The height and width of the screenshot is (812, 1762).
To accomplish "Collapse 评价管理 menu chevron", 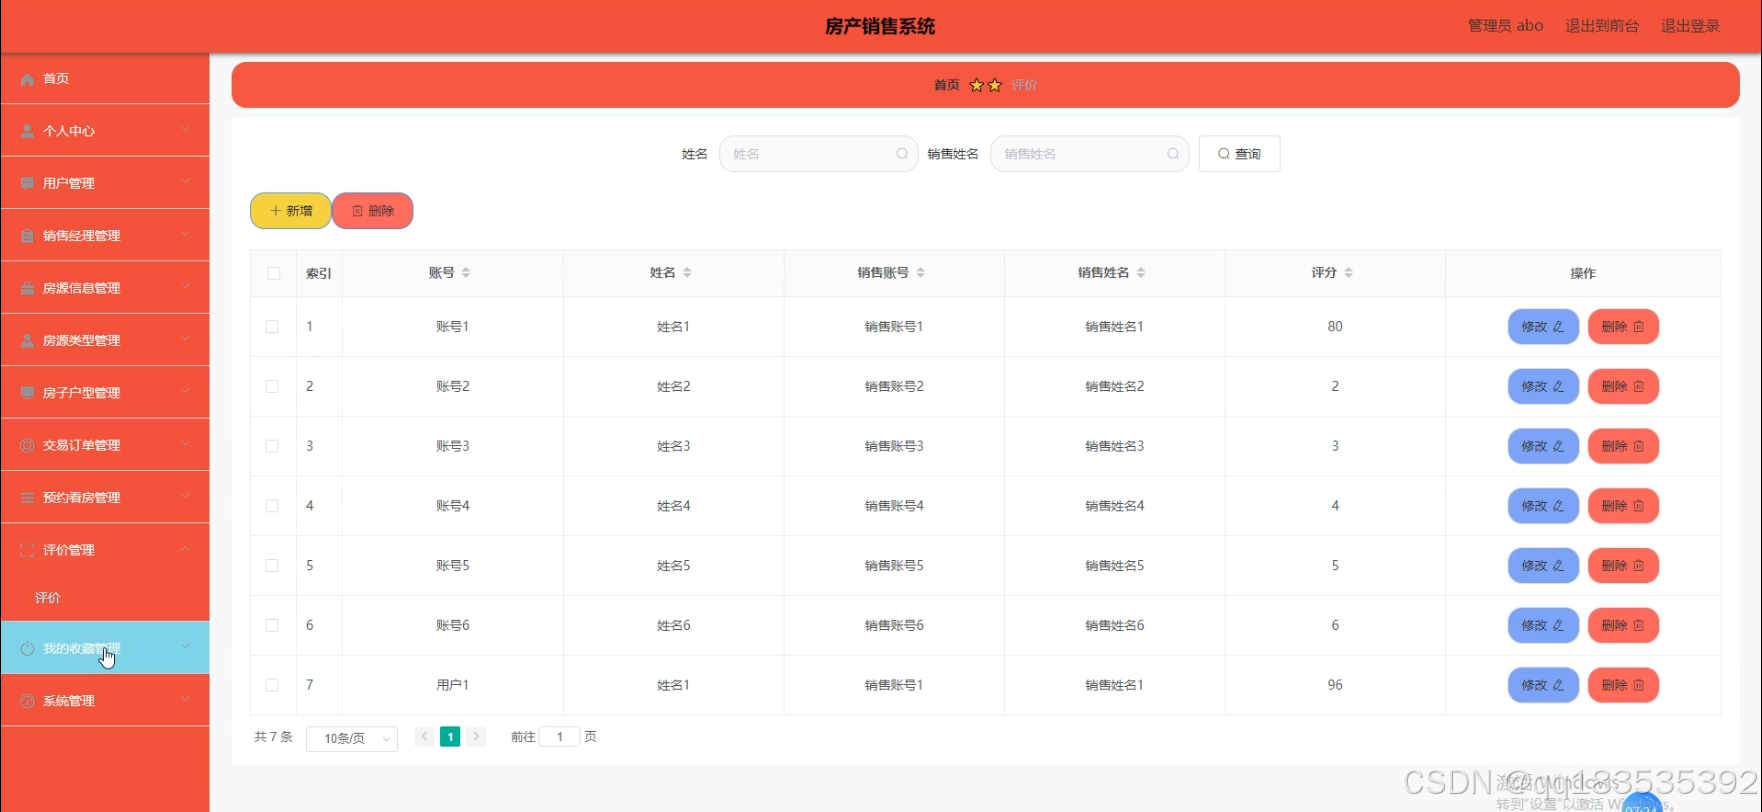I will pyautogui.click(x=185, y=549).
